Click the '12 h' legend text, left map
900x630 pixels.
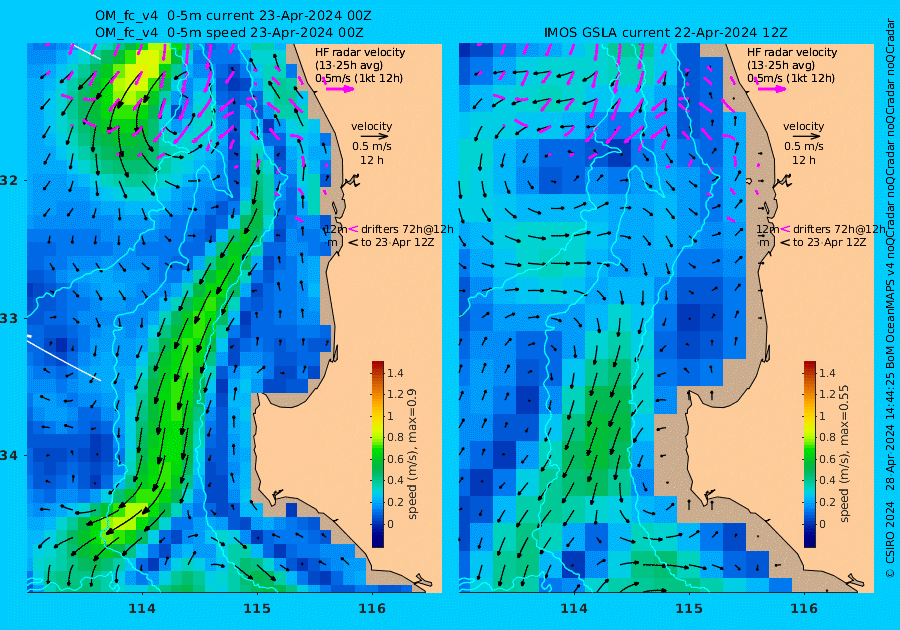(371, 160)
